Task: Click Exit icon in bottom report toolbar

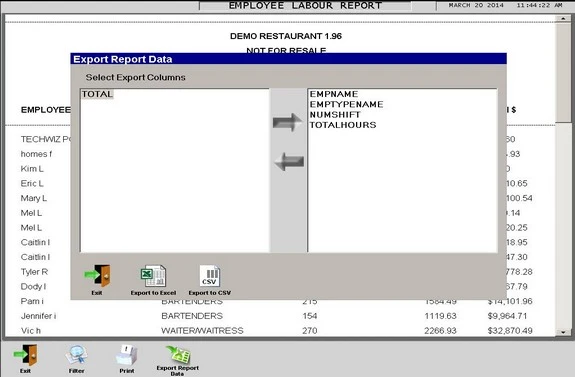Action: [26, 355]
